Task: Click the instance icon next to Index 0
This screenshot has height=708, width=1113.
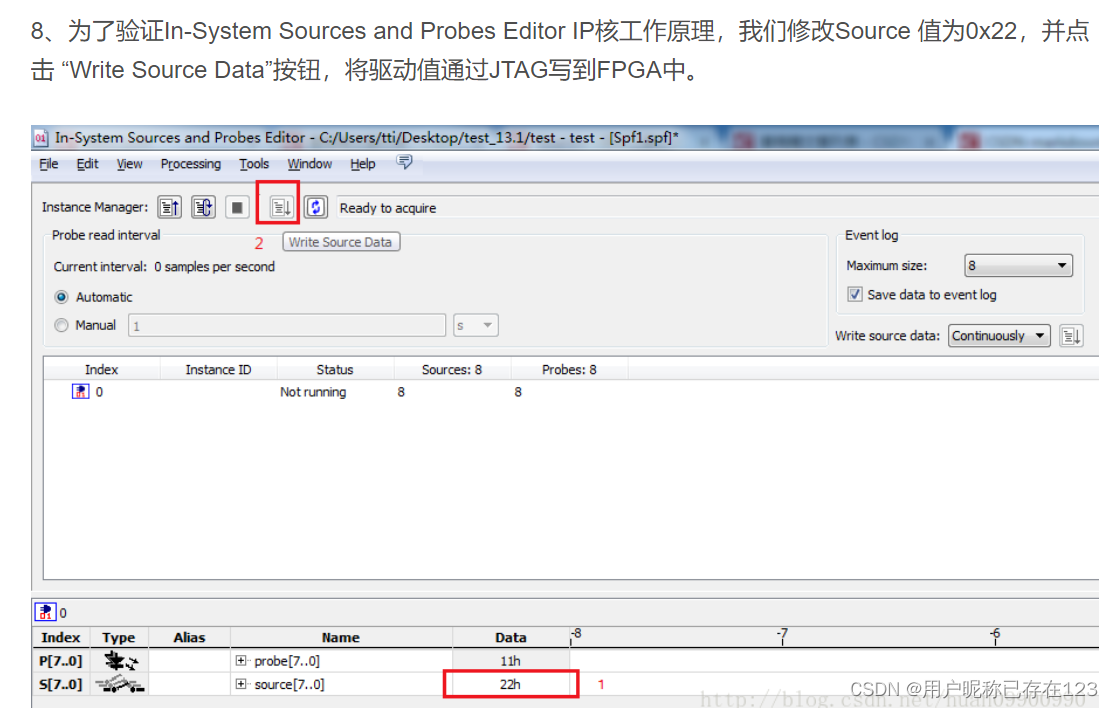Action: click(80, 391)
